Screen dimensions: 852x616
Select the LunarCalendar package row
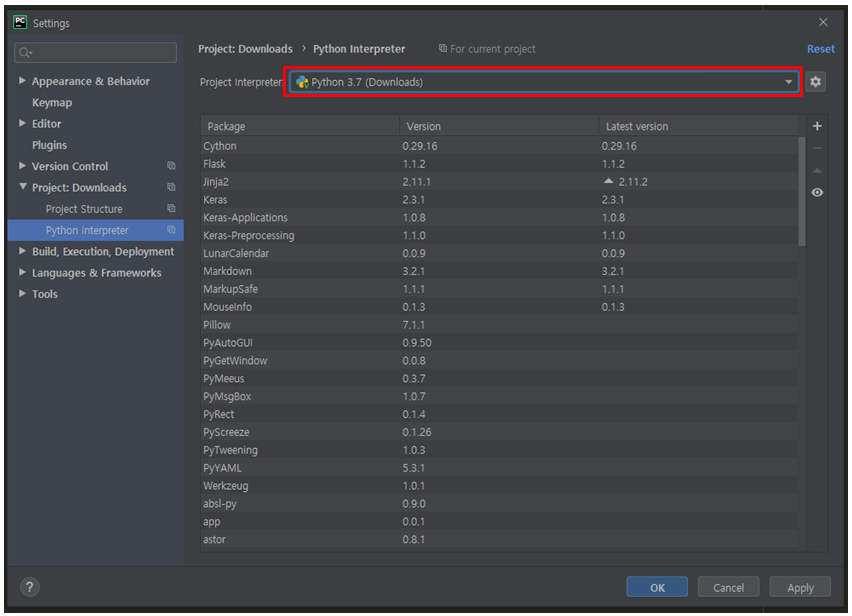[x=499, y=253]
